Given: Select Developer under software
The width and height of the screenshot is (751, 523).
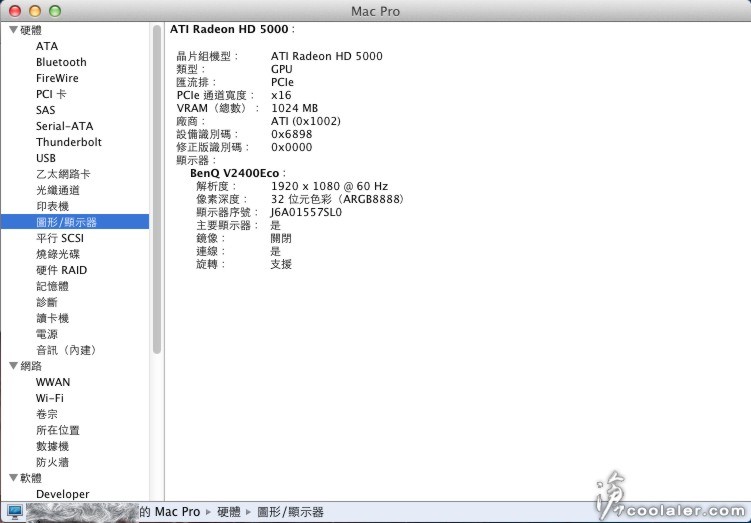Looking at the screenshot, I should coord(62,494).
